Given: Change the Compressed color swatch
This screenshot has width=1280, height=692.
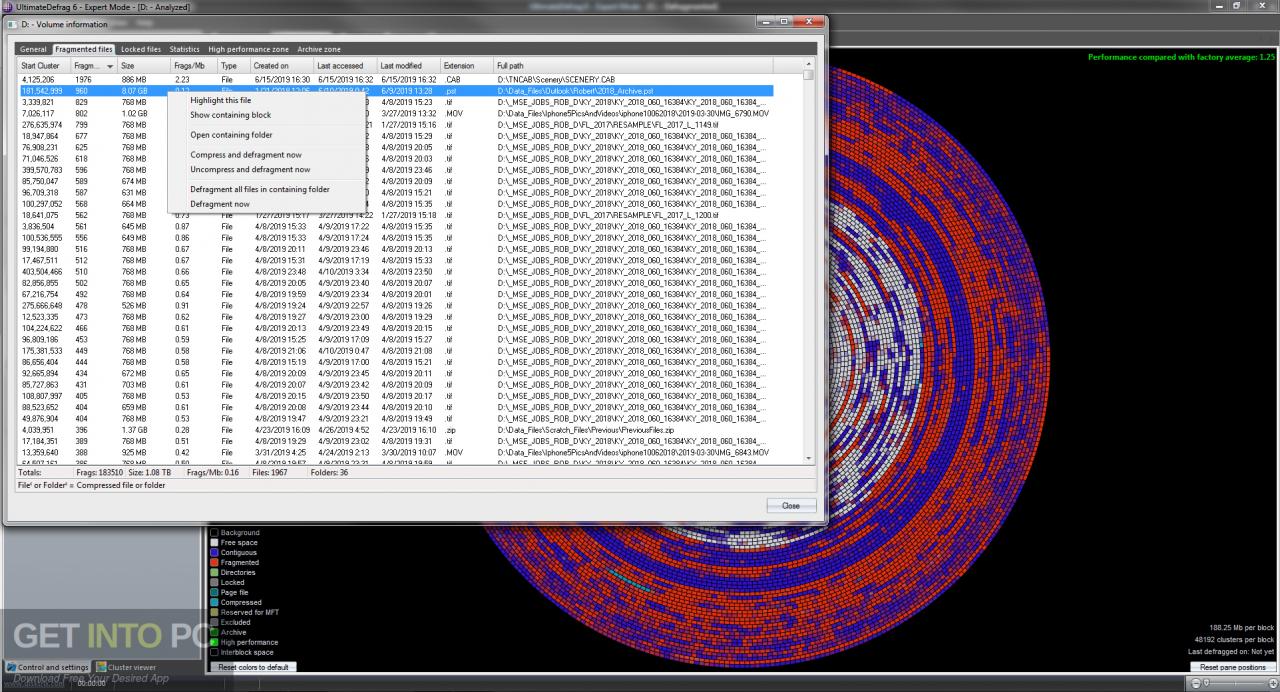Looking at the screenshot, I should click(x=214, y=603).
